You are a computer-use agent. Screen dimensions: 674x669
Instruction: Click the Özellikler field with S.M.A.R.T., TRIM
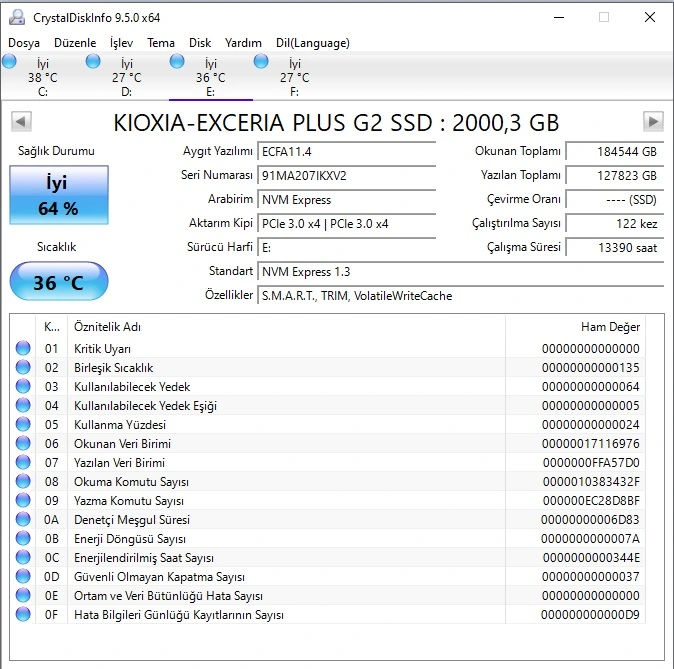(x=461, y=296)
